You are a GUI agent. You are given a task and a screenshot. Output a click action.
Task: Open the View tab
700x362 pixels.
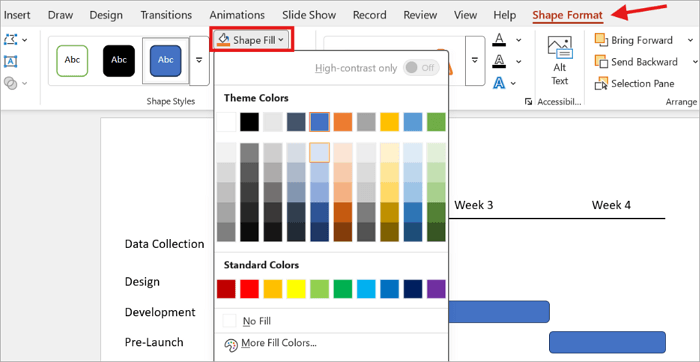click(x=465, y=15)
